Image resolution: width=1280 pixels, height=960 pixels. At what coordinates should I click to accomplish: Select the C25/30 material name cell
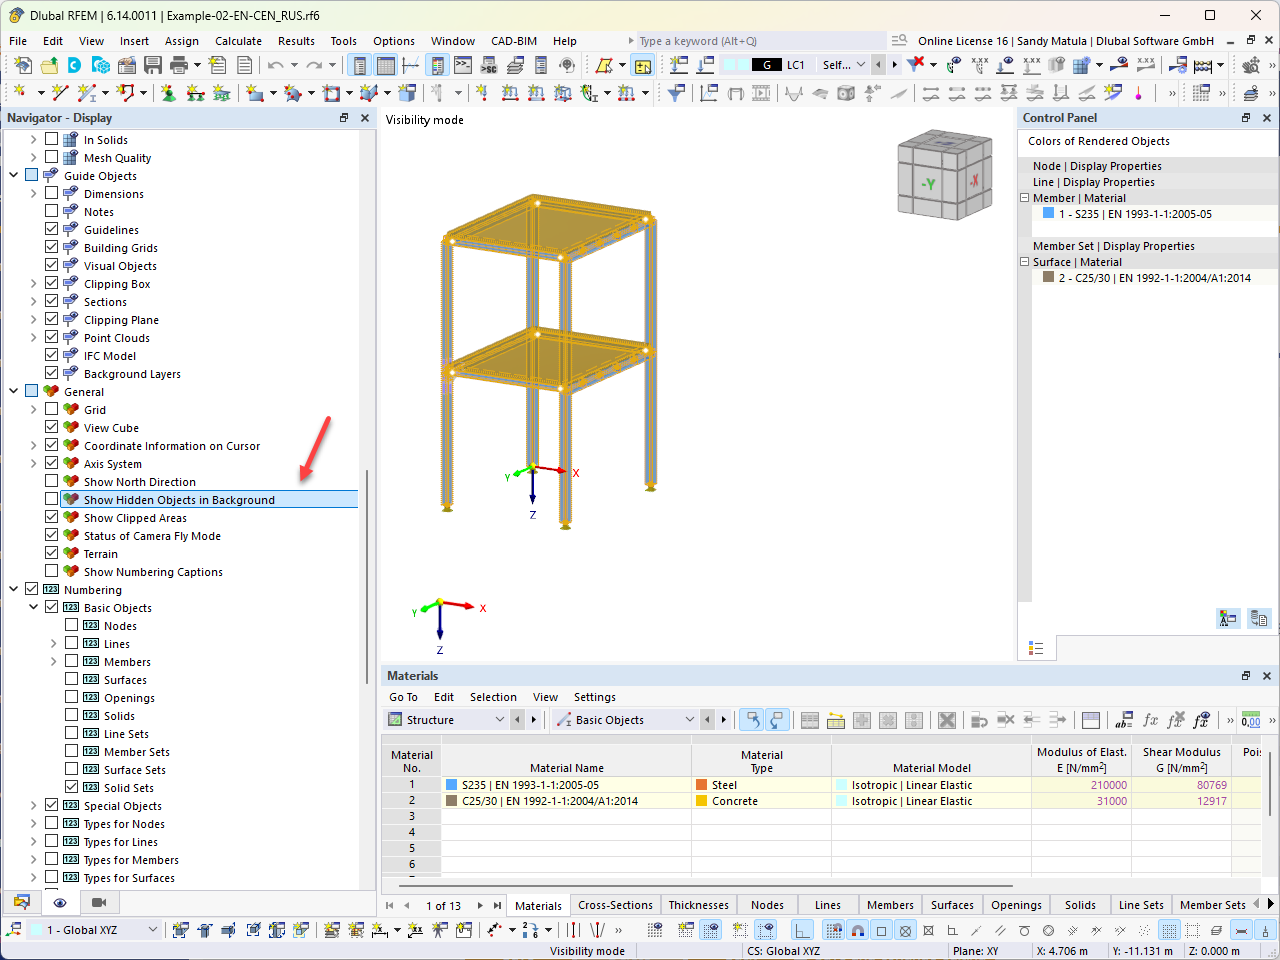click(566, 801)
